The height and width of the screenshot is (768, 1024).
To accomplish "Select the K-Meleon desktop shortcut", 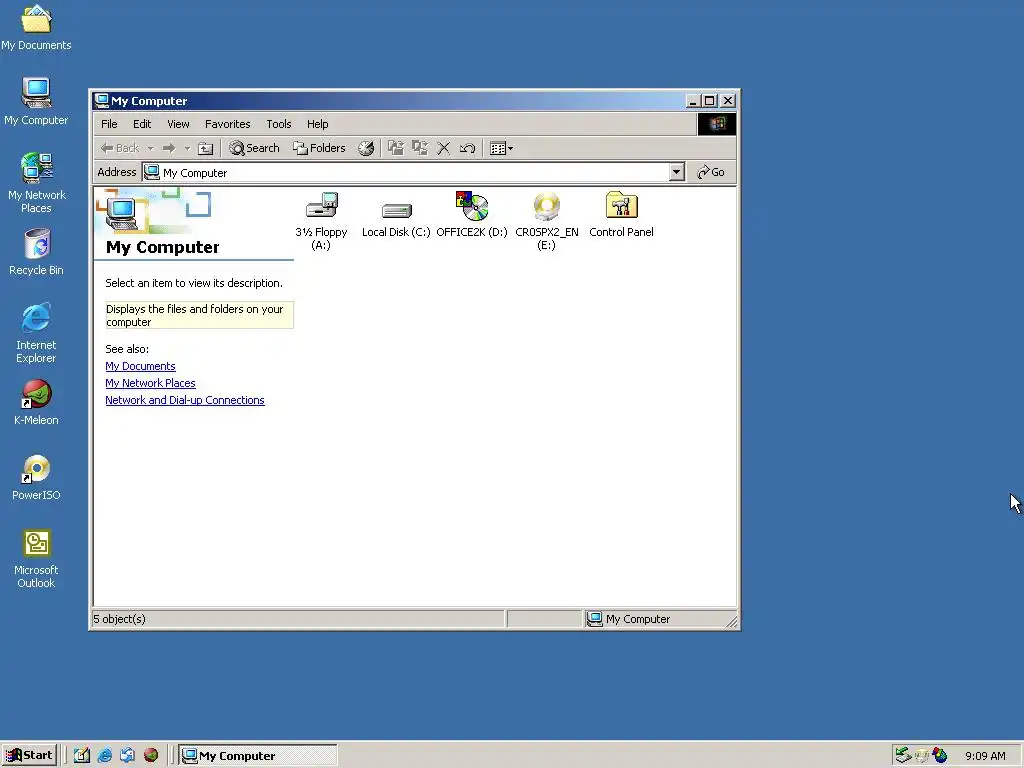I will [x=36, y=402].
